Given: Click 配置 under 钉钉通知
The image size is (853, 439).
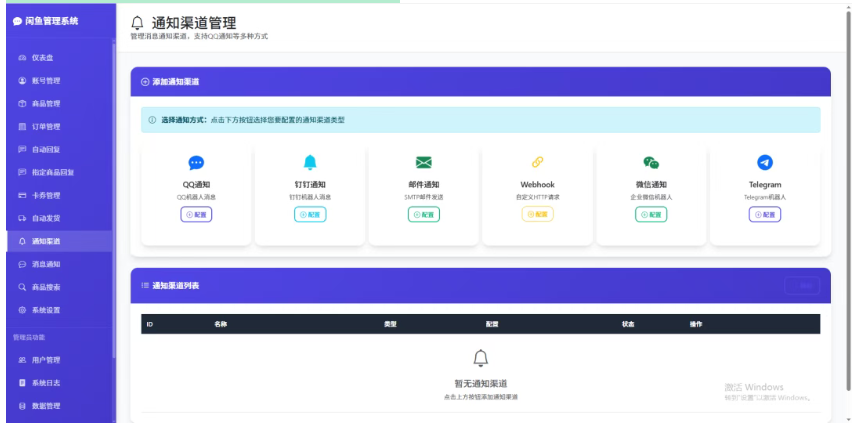Looking at the screenshot, I should point(310,214).
